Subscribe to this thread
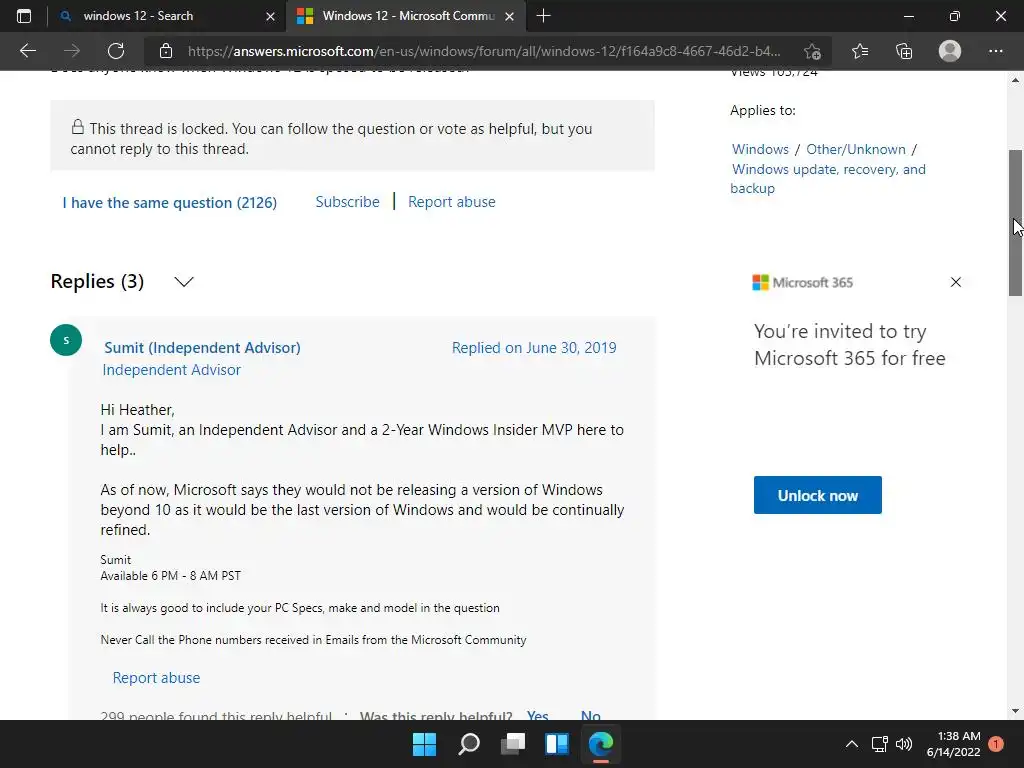Viewport: 1024px width, 768px height. 347,202
